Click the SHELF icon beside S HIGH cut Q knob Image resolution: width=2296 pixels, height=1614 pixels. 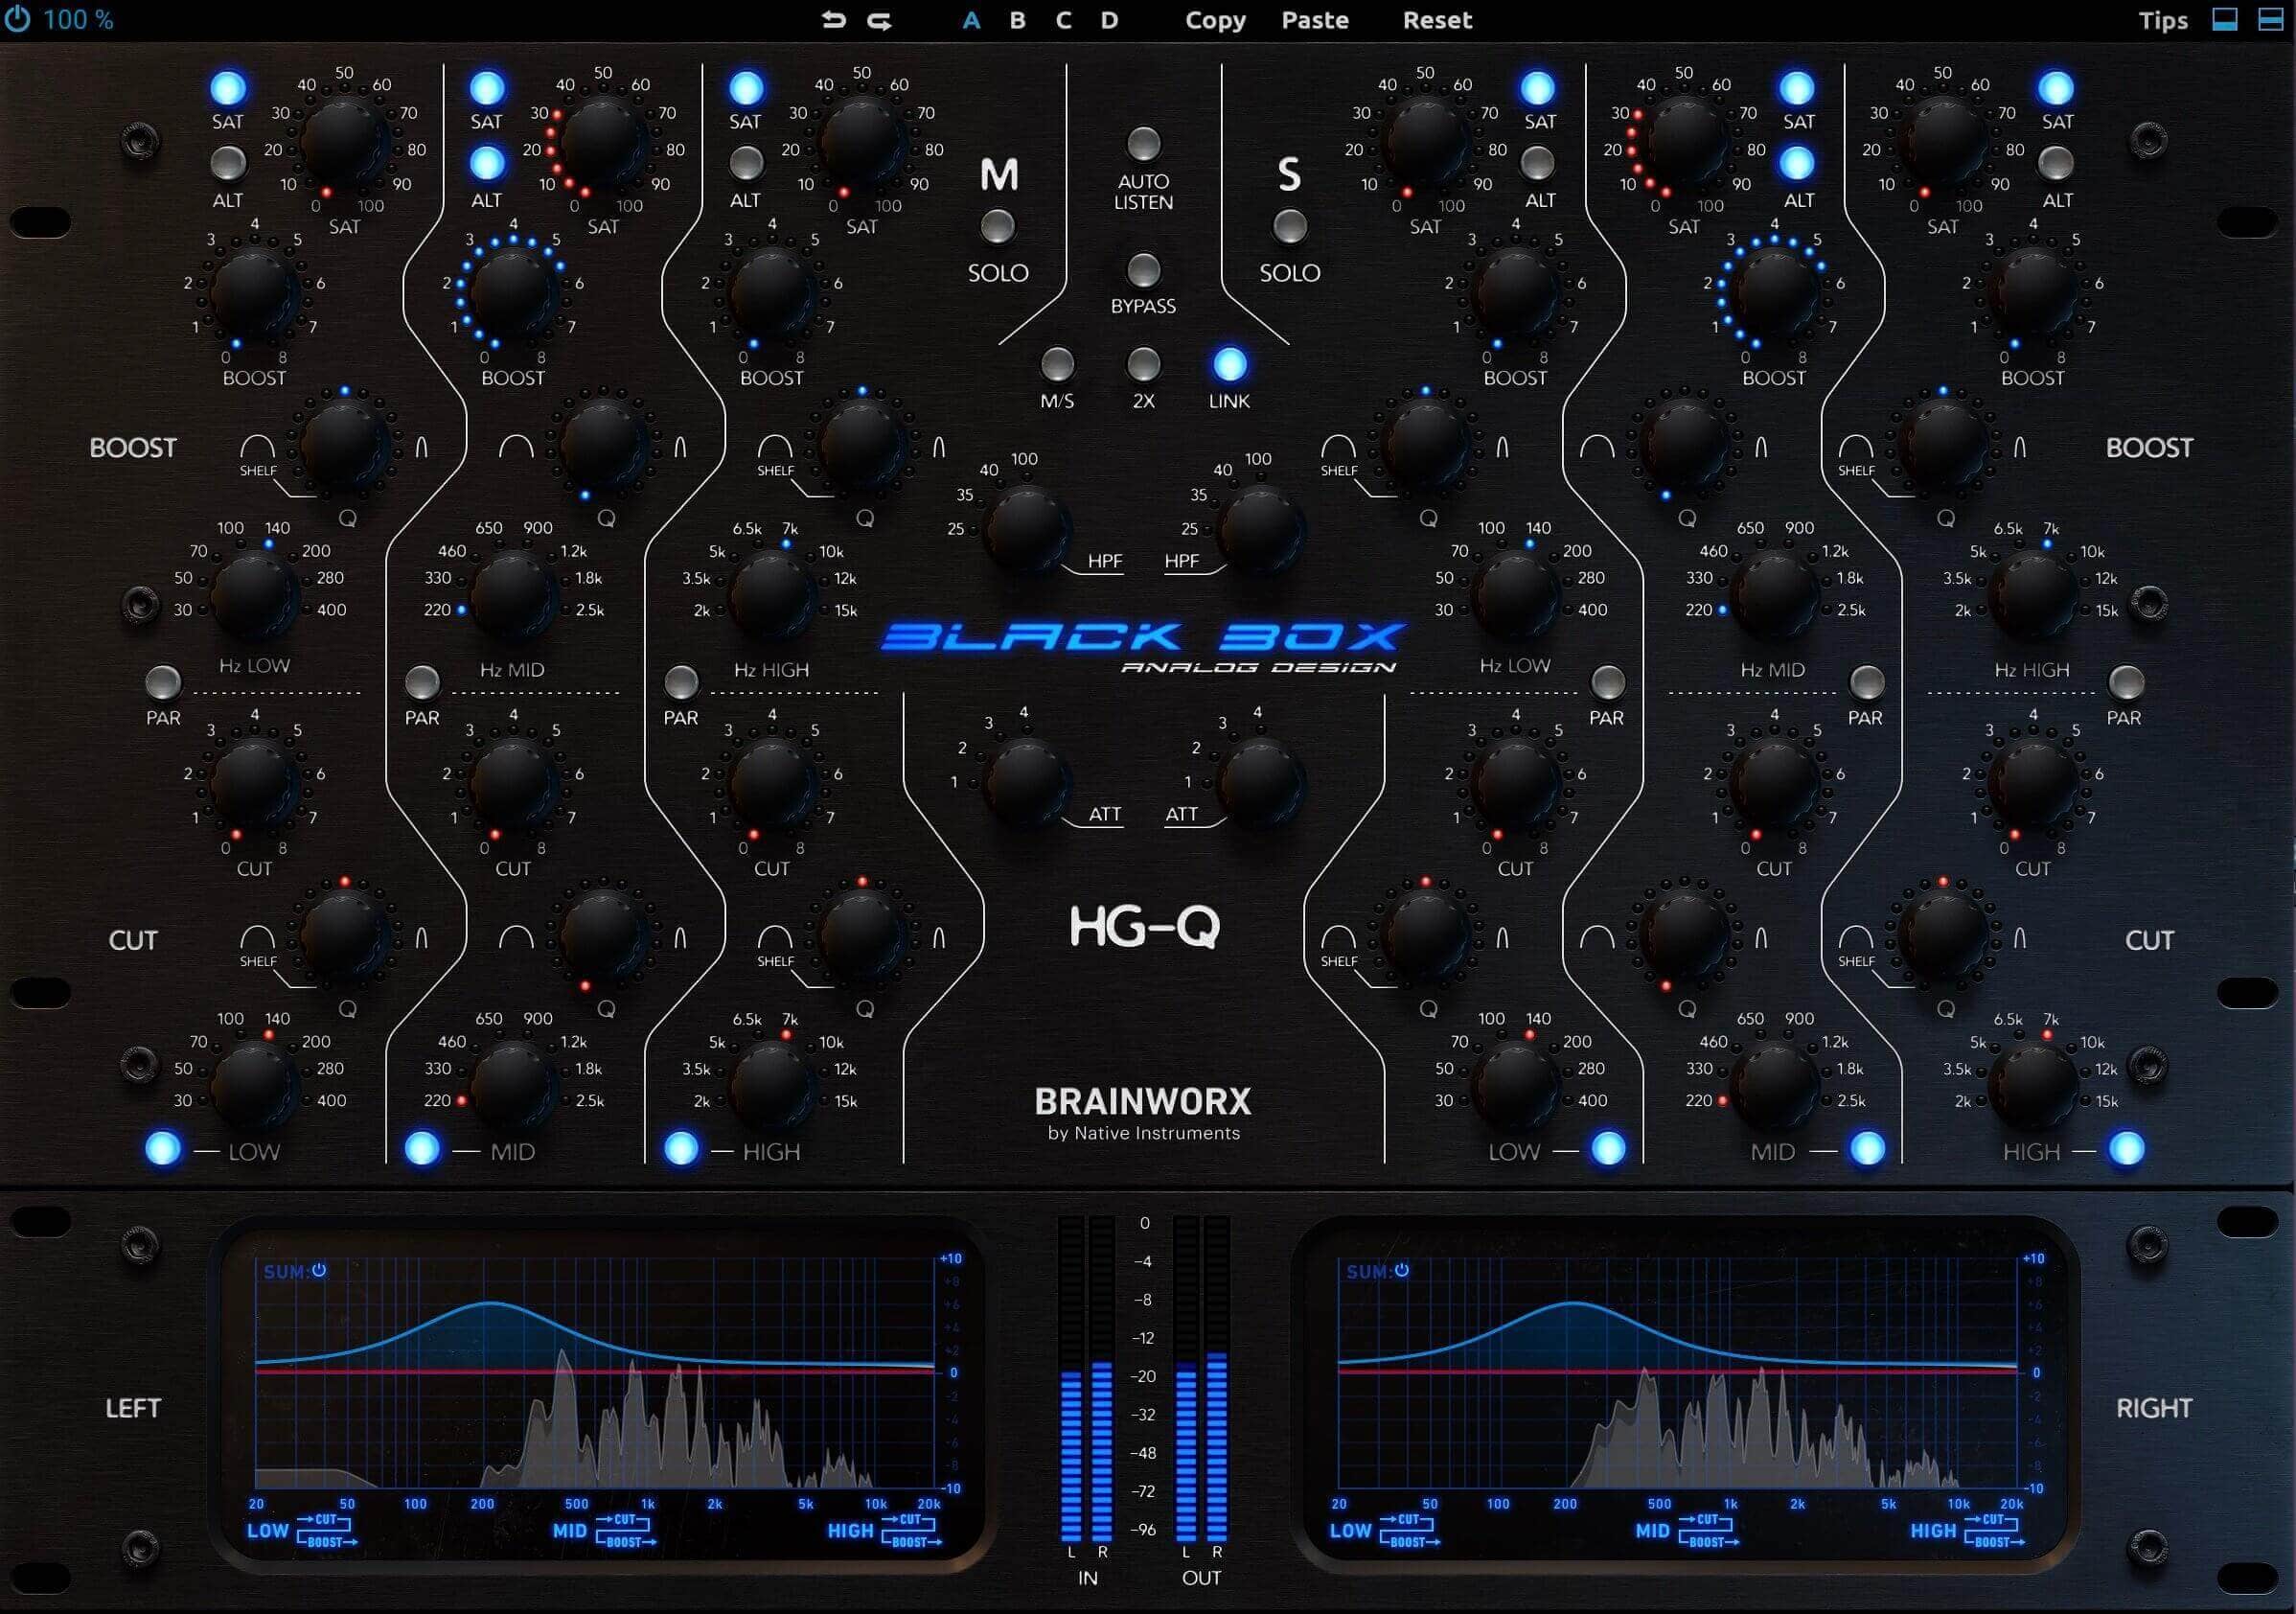[1856, 938]
